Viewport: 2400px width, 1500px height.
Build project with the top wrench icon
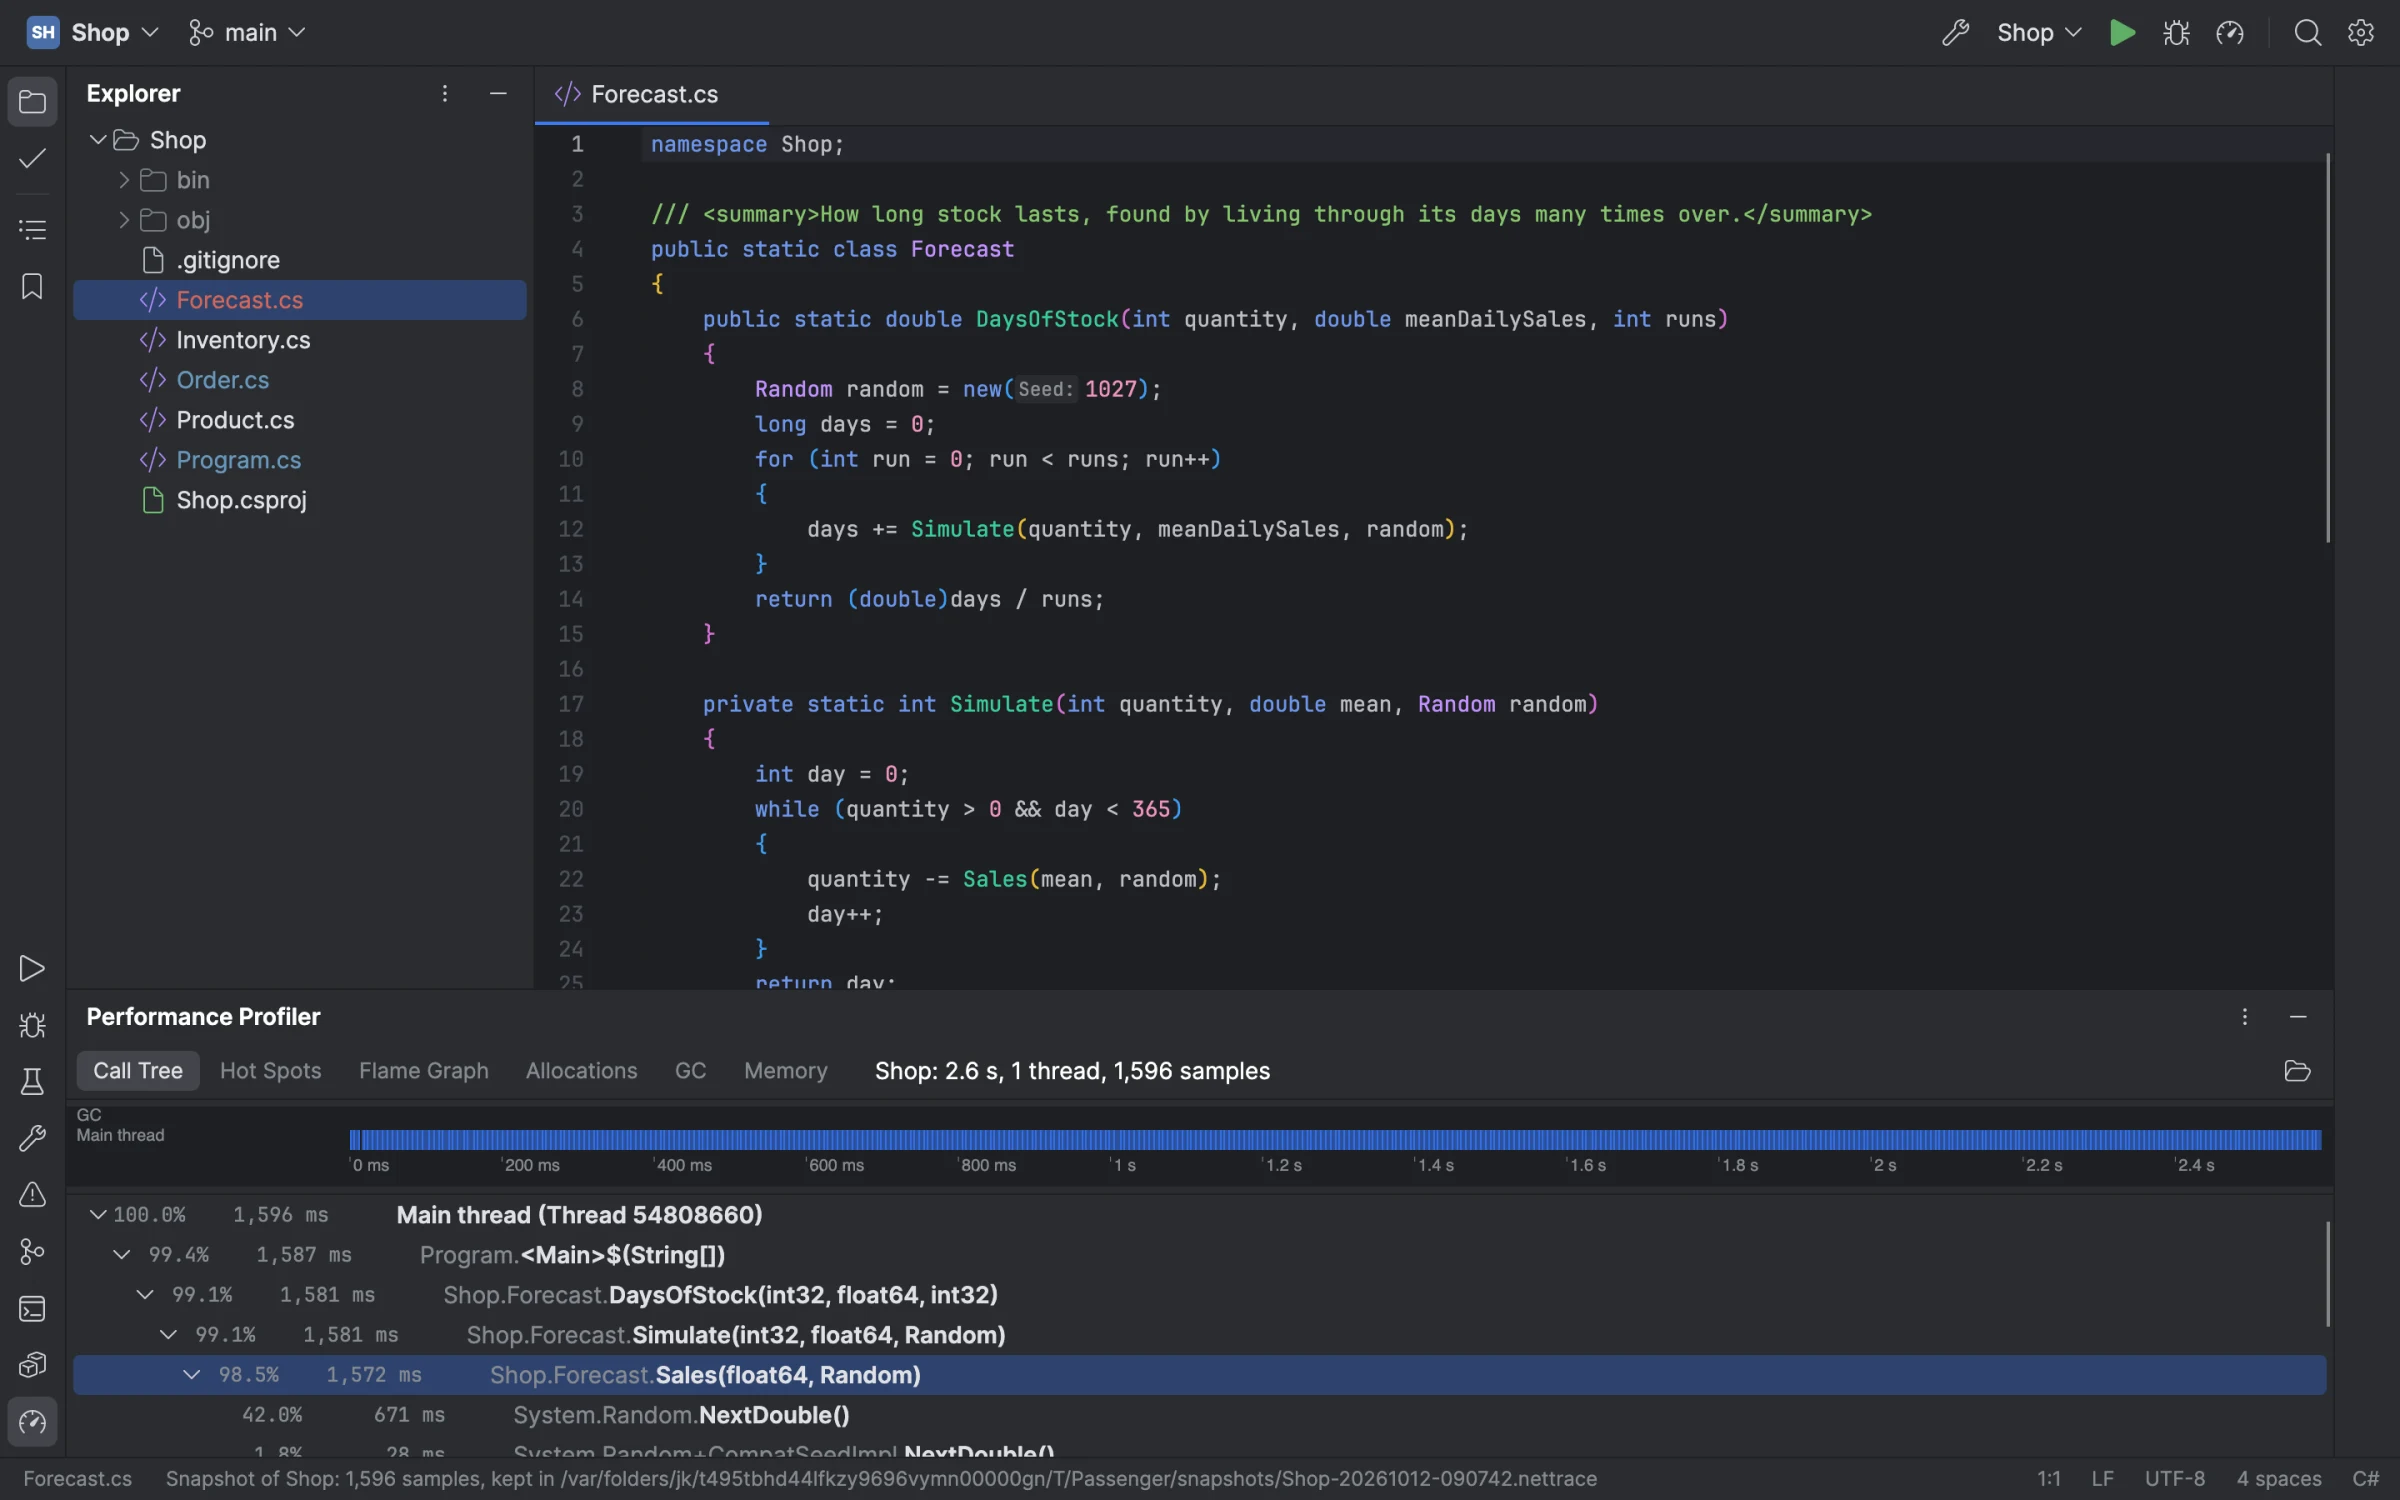(x=1955, y=33)
